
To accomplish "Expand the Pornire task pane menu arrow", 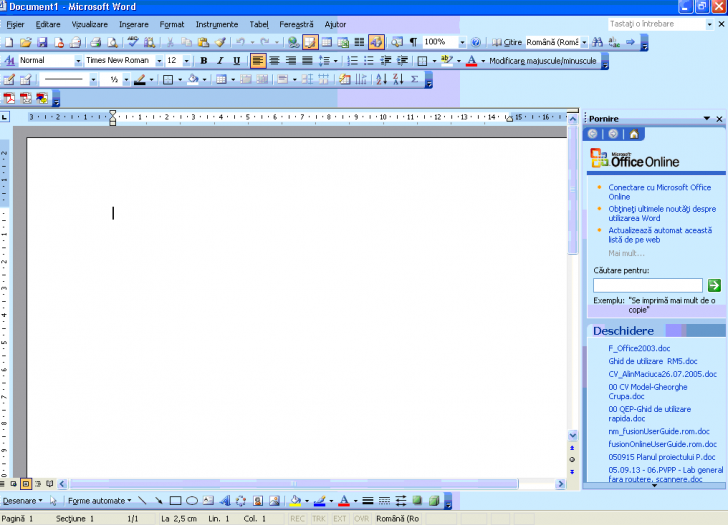I will tap(707, 119).
